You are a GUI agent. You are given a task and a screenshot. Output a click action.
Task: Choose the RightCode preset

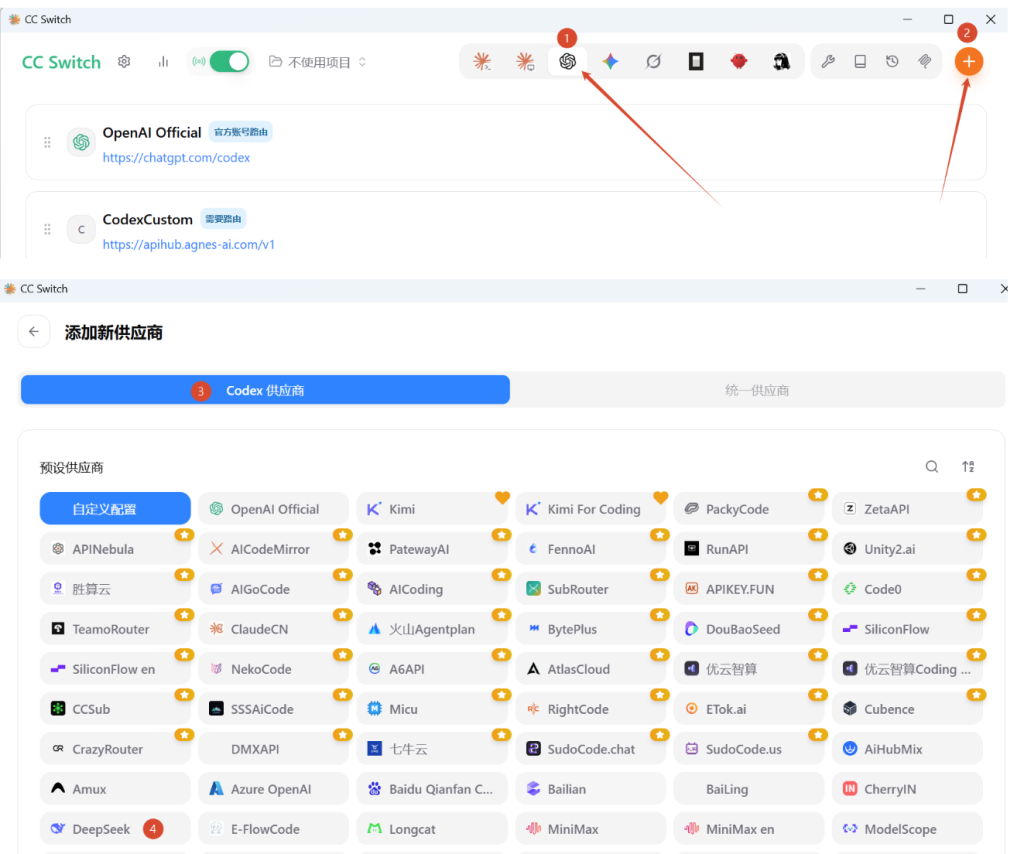pyautogui.click(x=590, y=708)
